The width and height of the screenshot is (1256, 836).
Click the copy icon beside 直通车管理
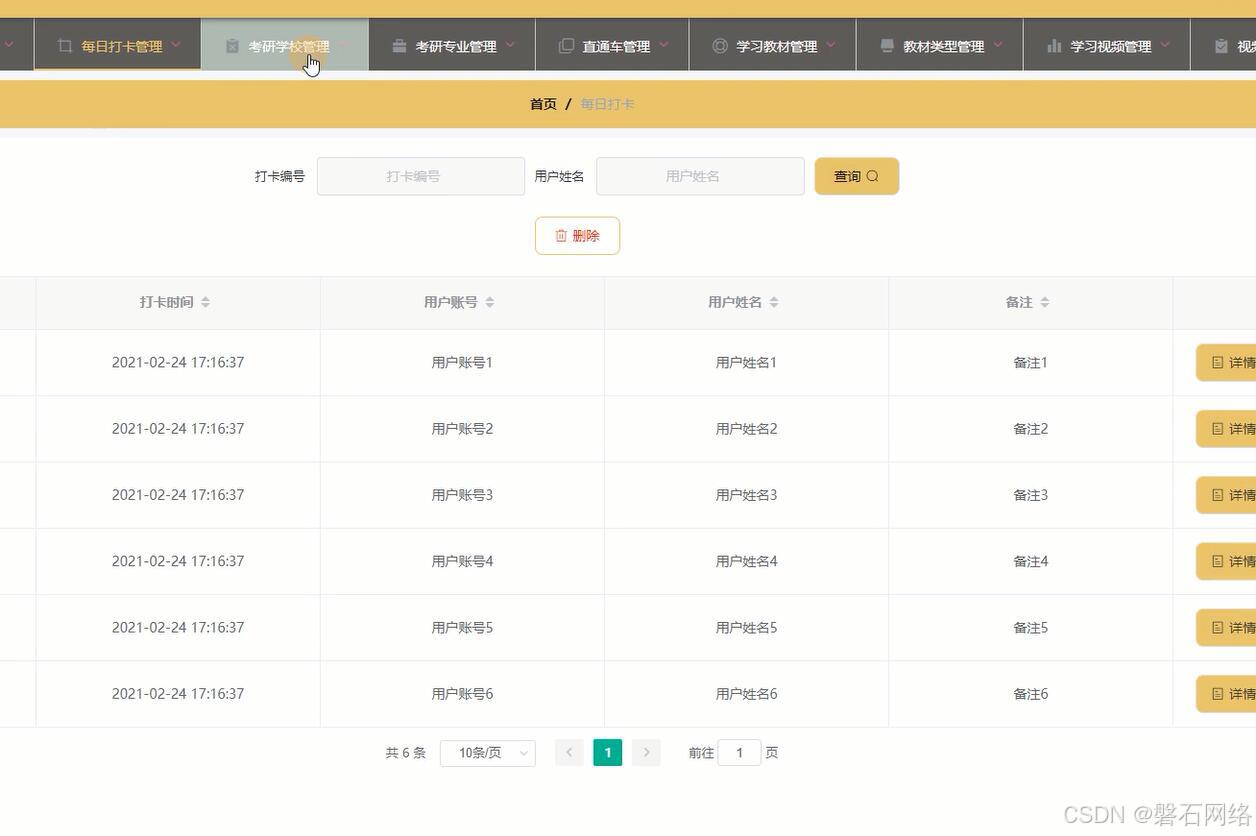[566, 46]
